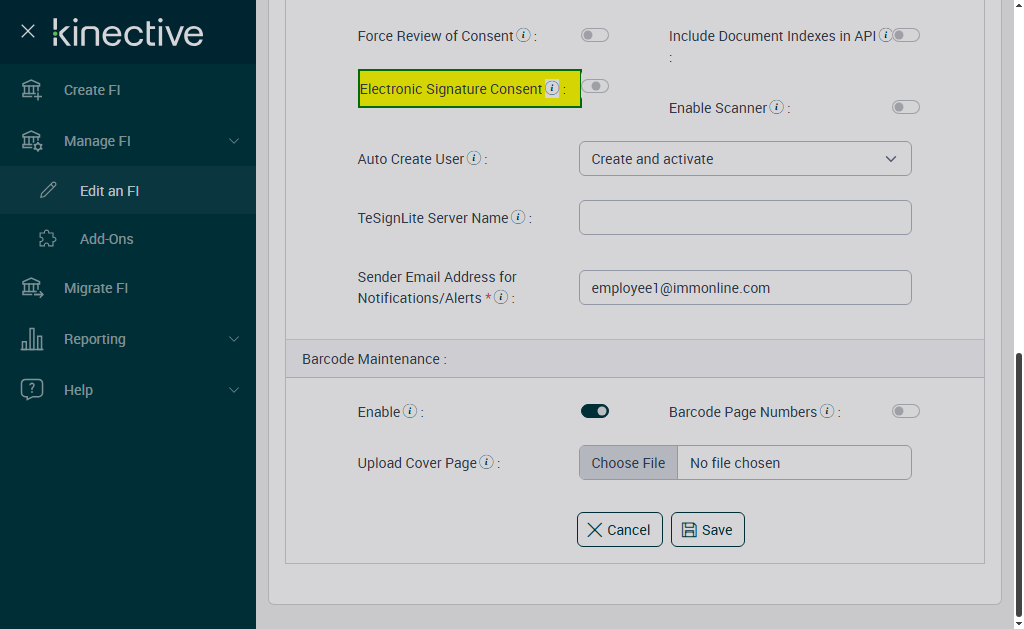
Task: Open Add-Ons menu item
Action: tap(128, 239)
